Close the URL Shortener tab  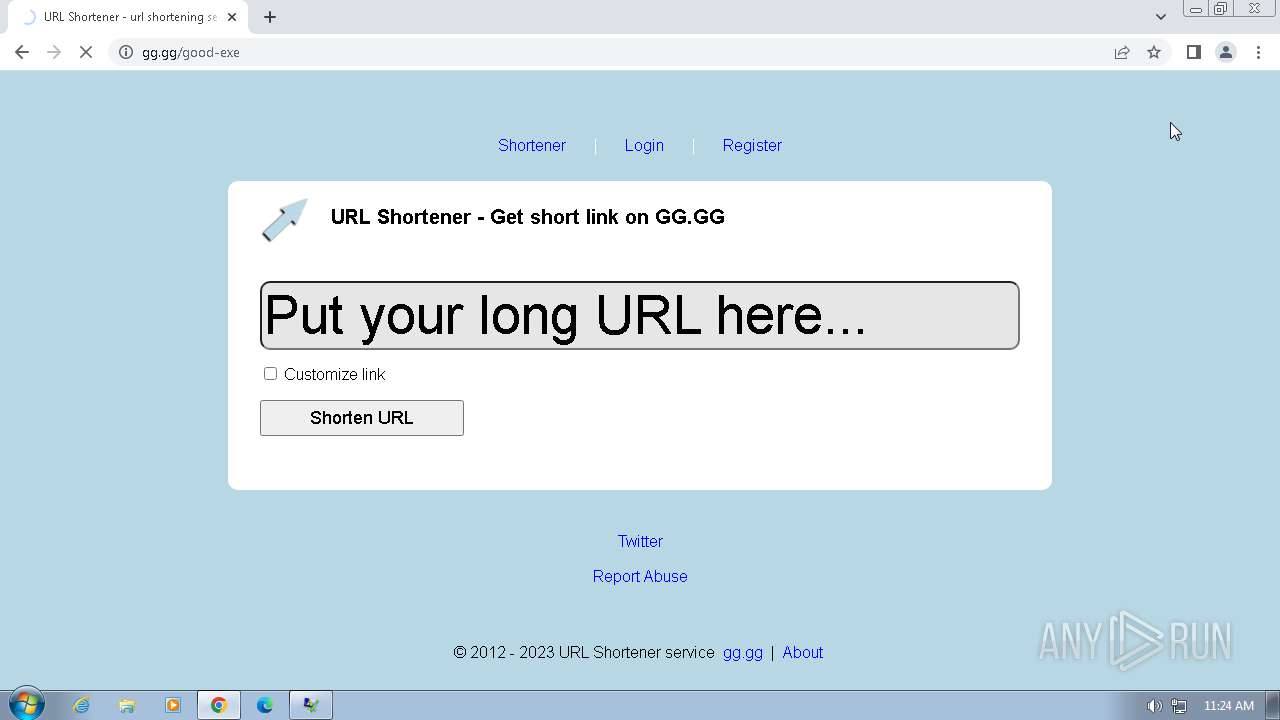(x=232, y=17)
